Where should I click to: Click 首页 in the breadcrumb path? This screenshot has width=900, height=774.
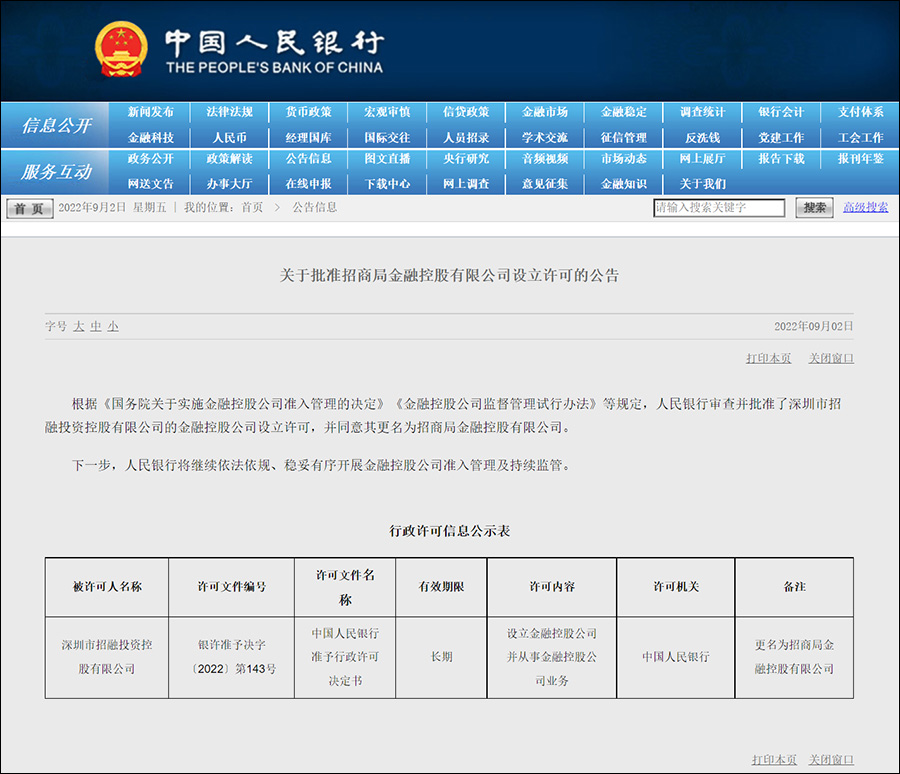pyautogui.click(x=252, y=207)
